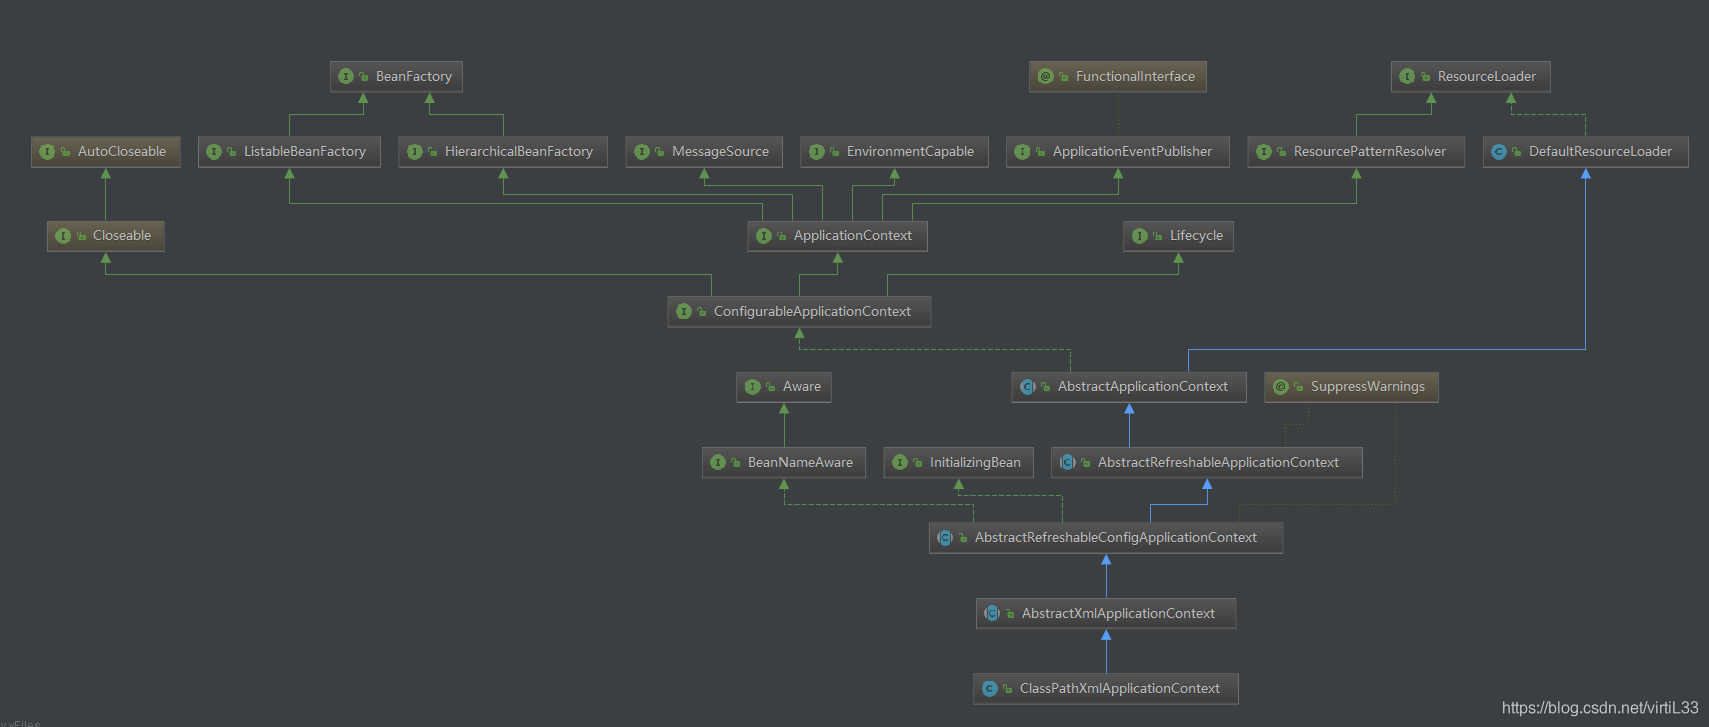
Task: Select the EnvironmentCapable label
Action: [911, 152]
